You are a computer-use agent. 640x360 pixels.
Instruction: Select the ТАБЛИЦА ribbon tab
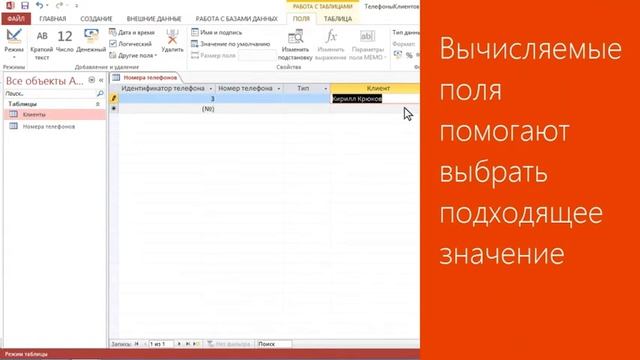[x=338, y=19]
